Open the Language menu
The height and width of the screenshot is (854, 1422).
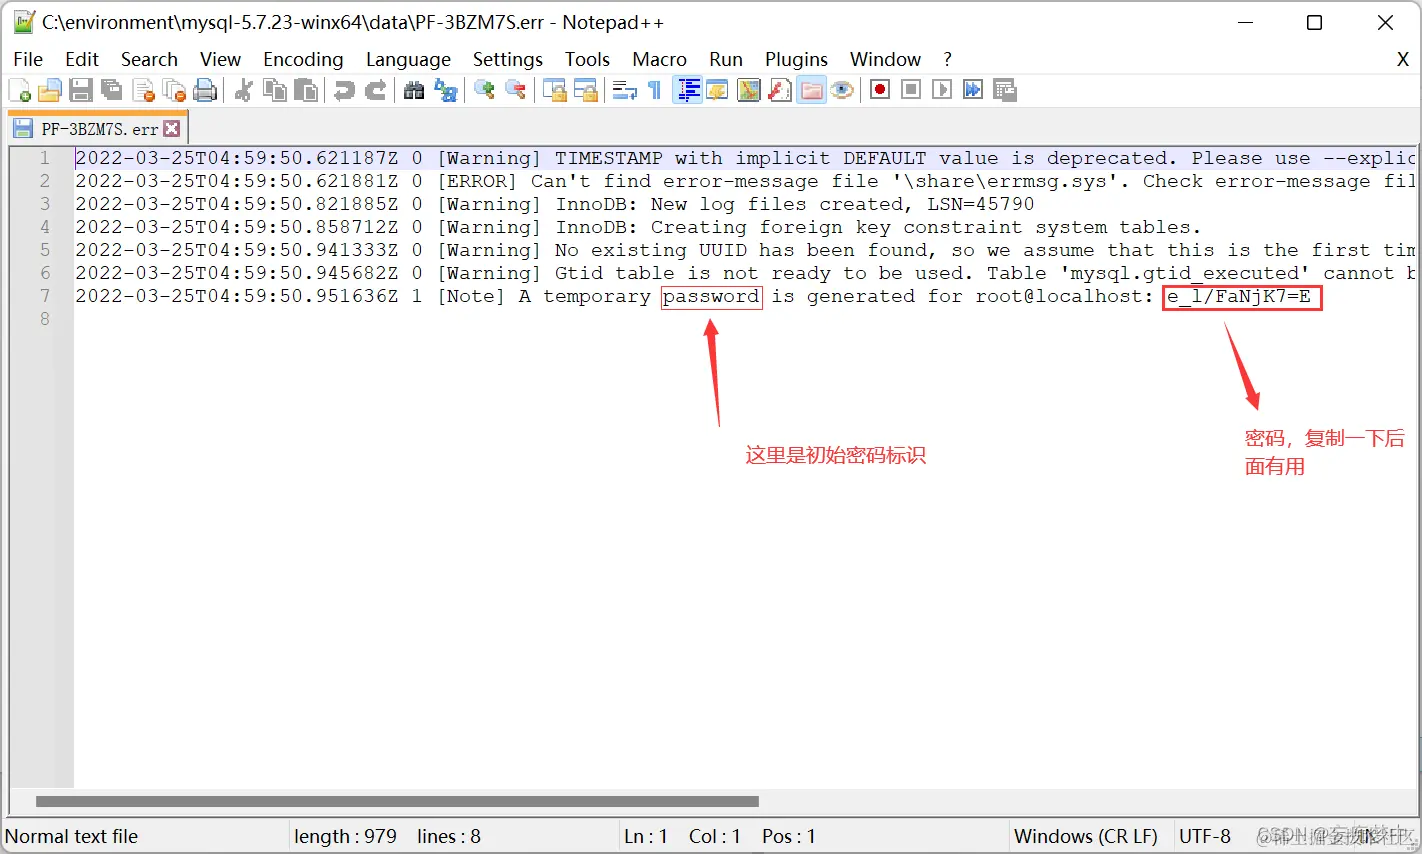[x=408, y=60]
